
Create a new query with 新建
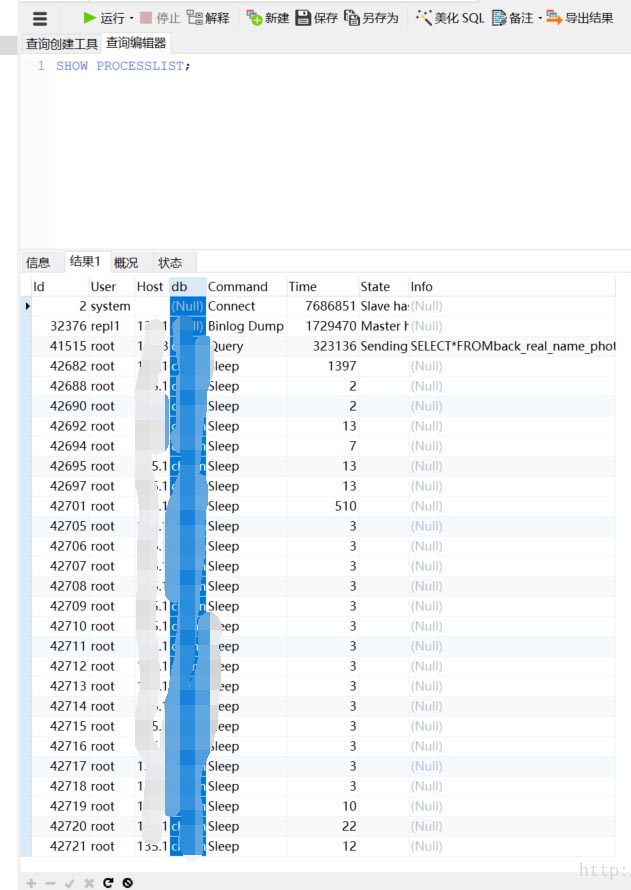point(268,18)
